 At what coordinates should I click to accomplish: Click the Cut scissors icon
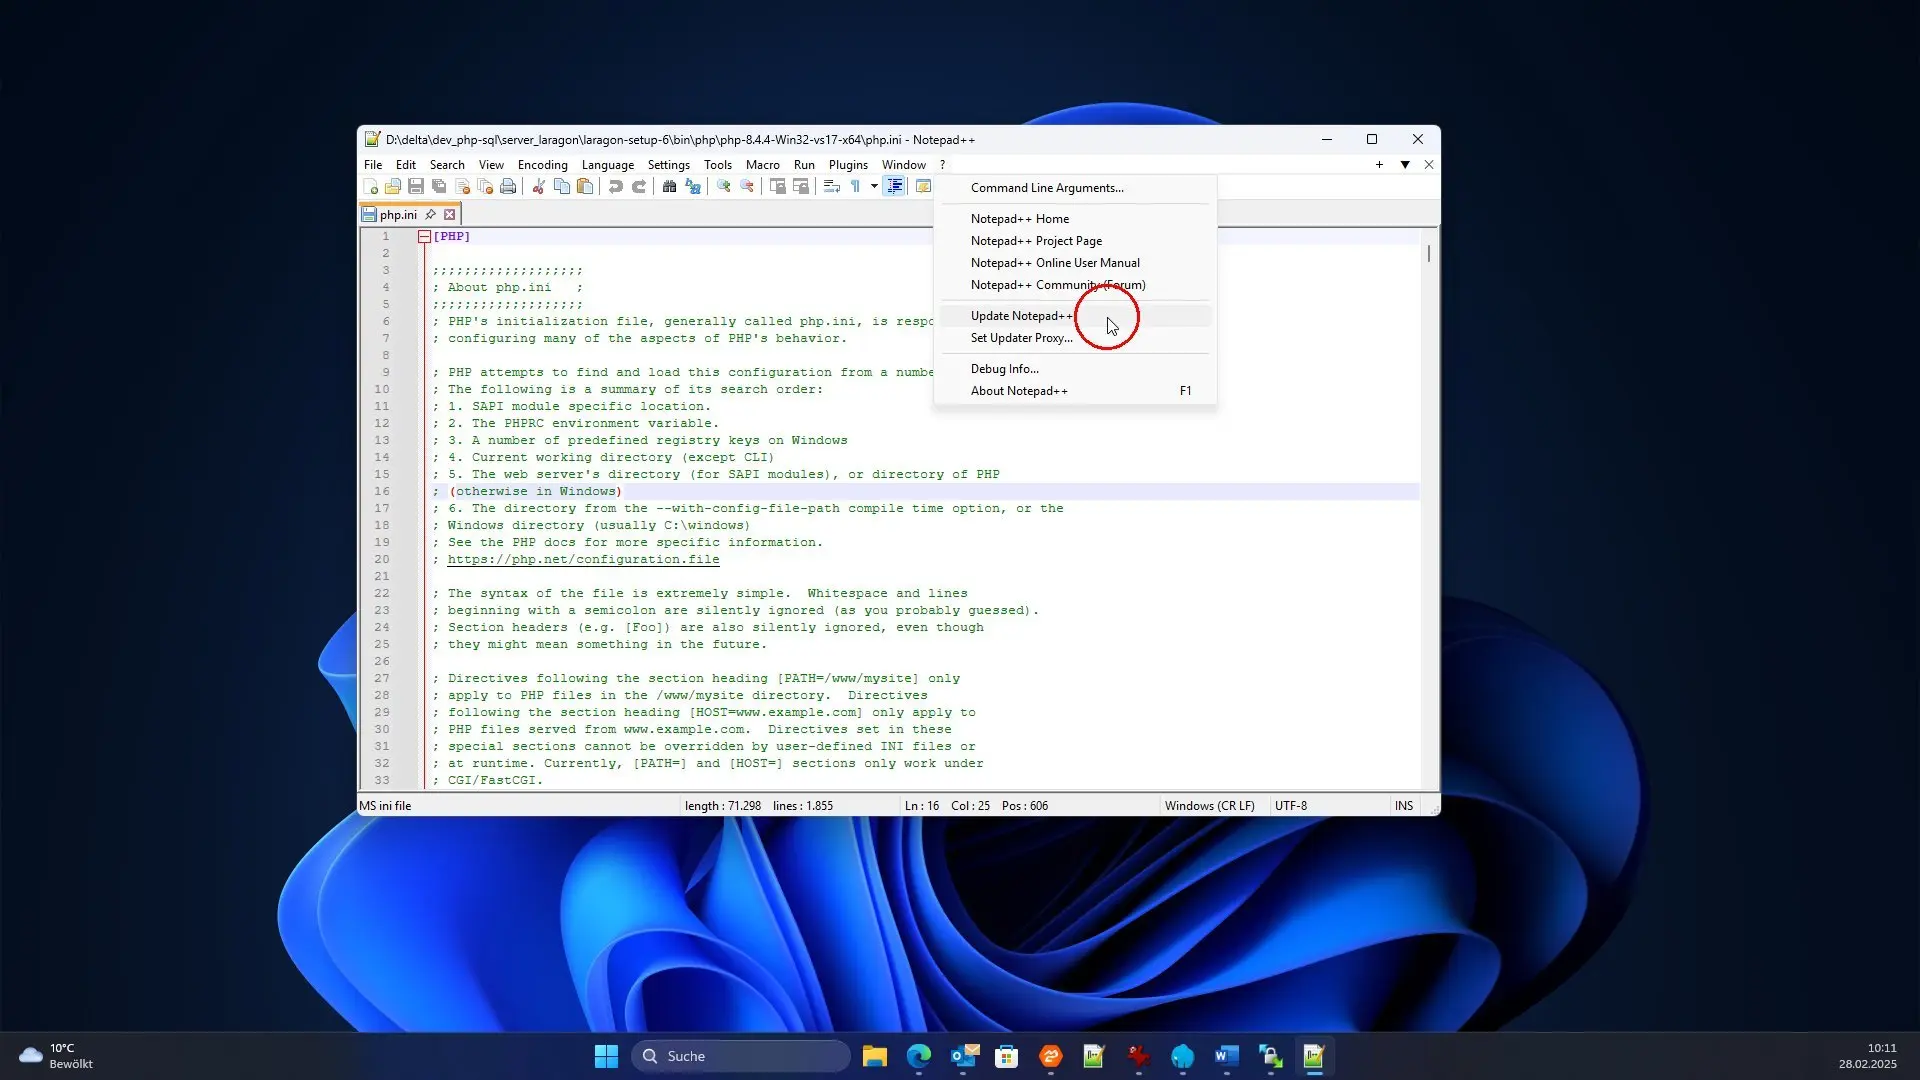tap(538, 187)
